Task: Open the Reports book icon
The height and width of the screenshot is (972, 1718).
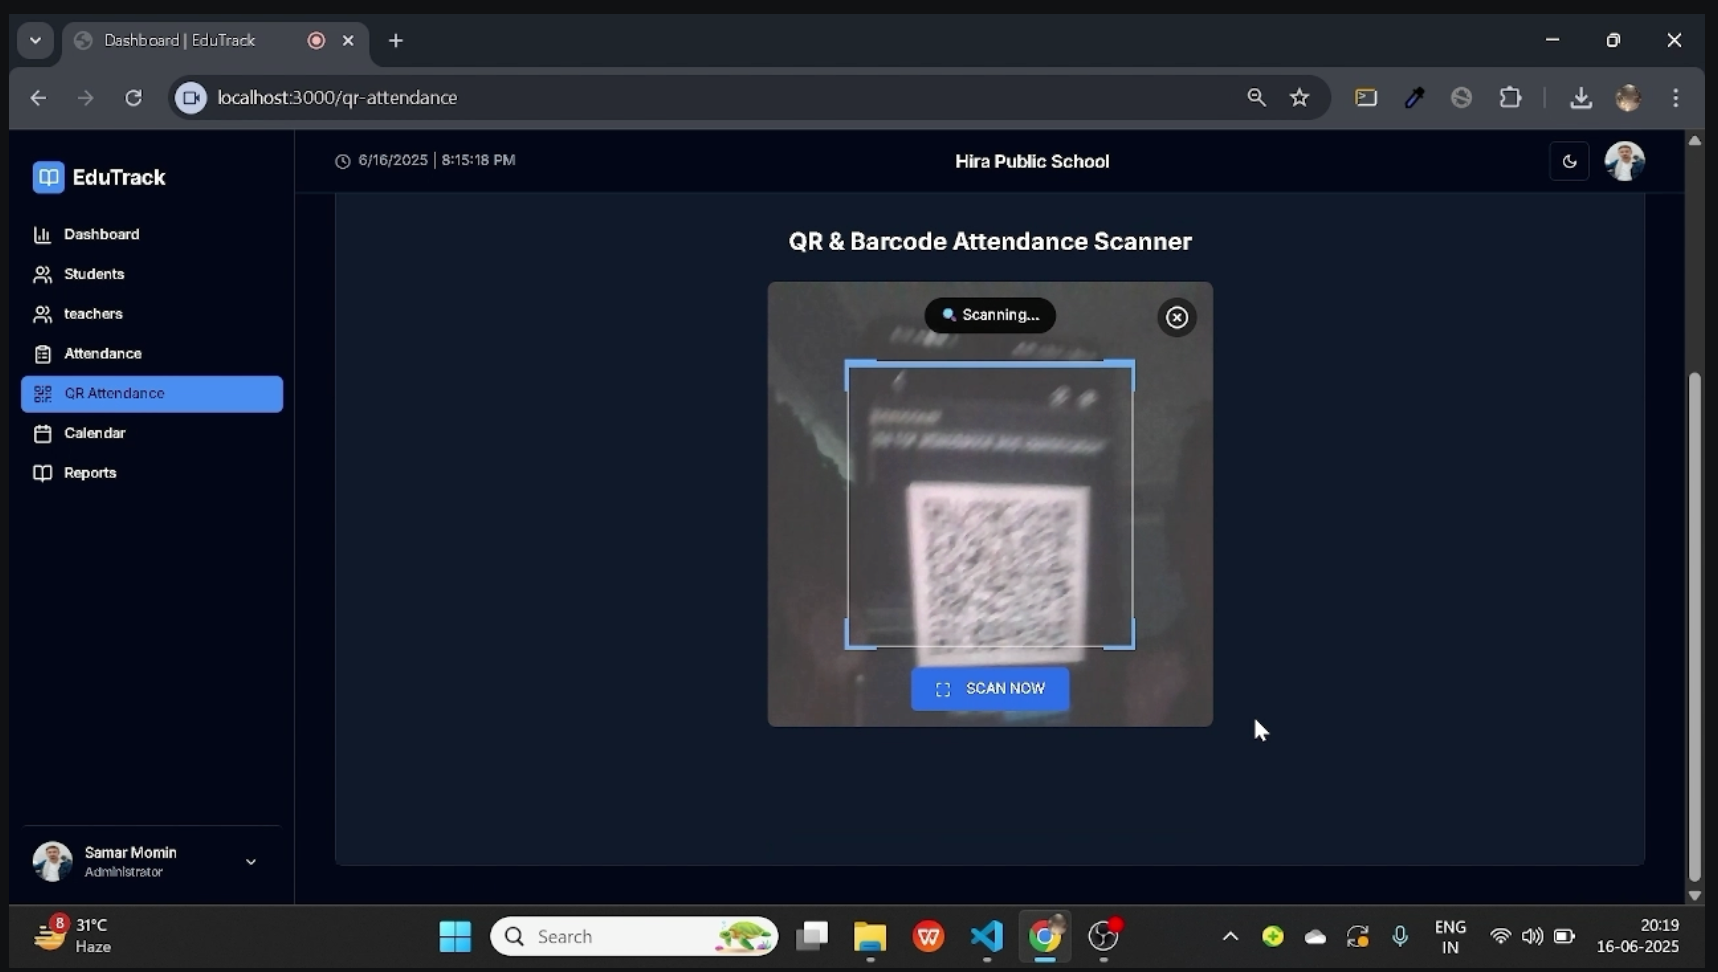Action: pos(42,473)
